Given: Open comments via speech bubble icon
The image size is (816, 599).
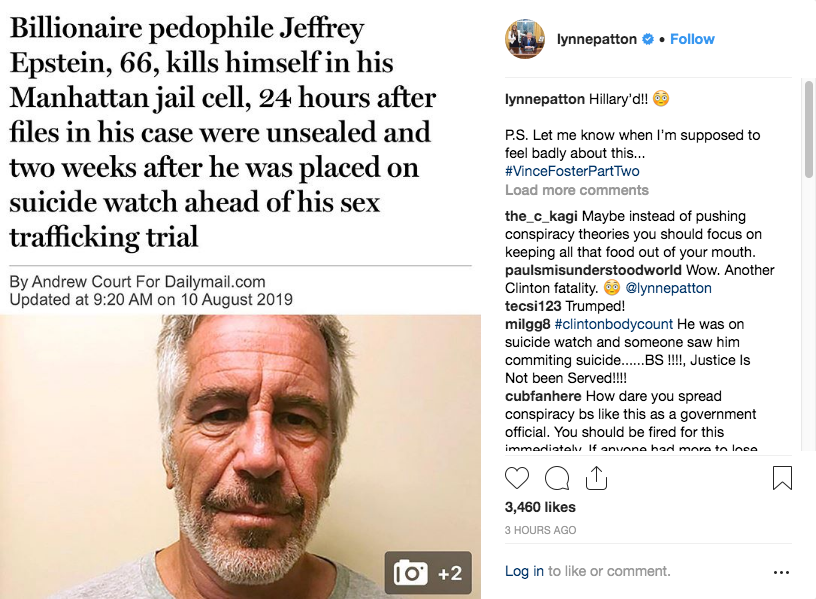Looking at the screenshot, I should (x=557, y=478).
